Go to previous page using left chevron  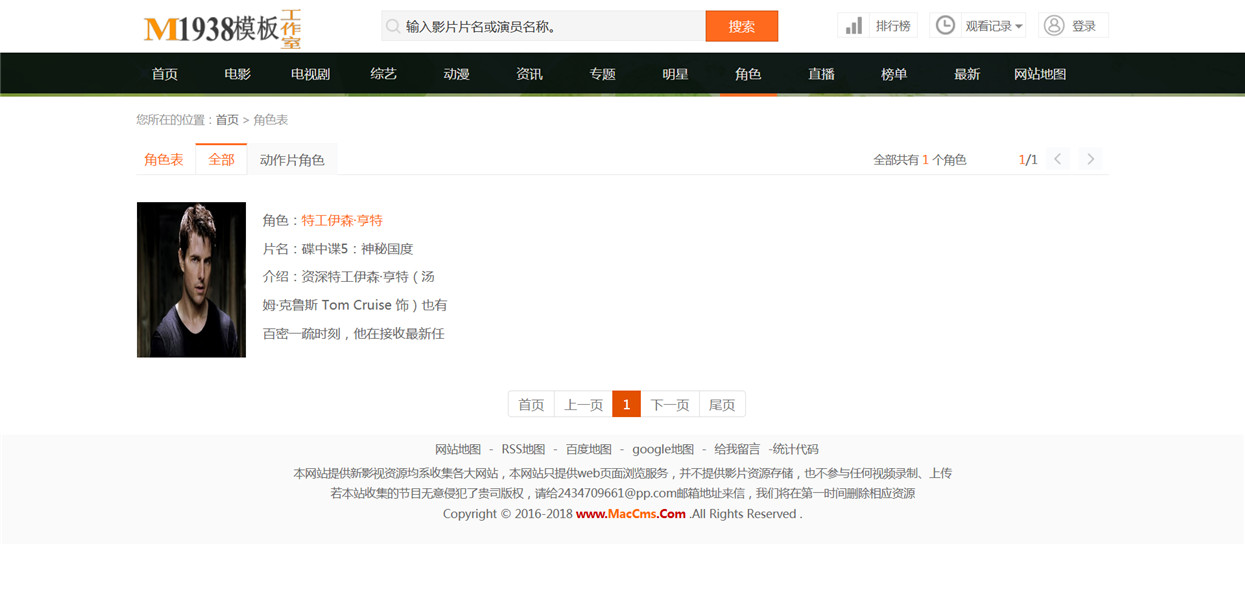coord(1058,159)
